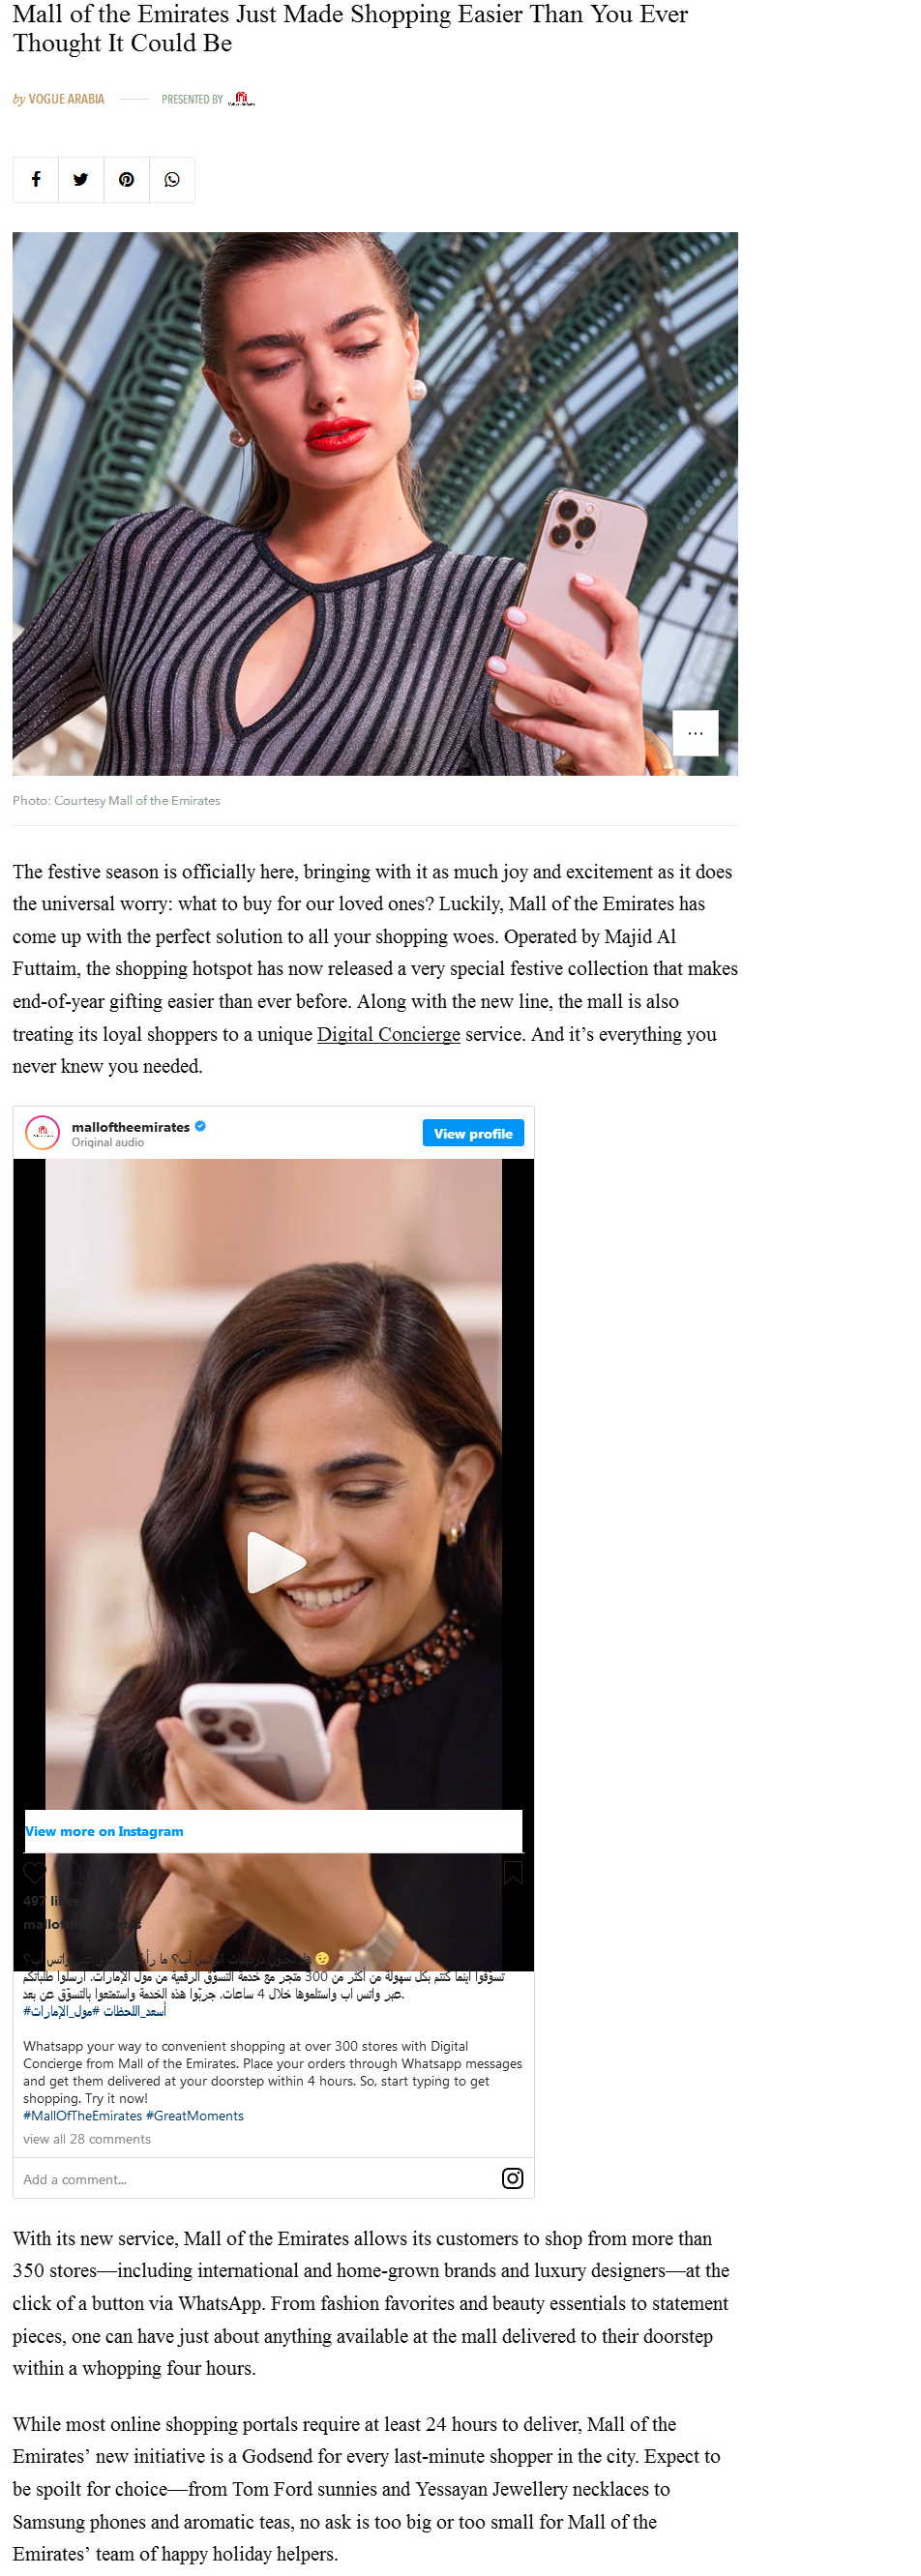Open the Digital Concierge link
This screenshot has width=921, height=2576.
tap(388, 1034)
